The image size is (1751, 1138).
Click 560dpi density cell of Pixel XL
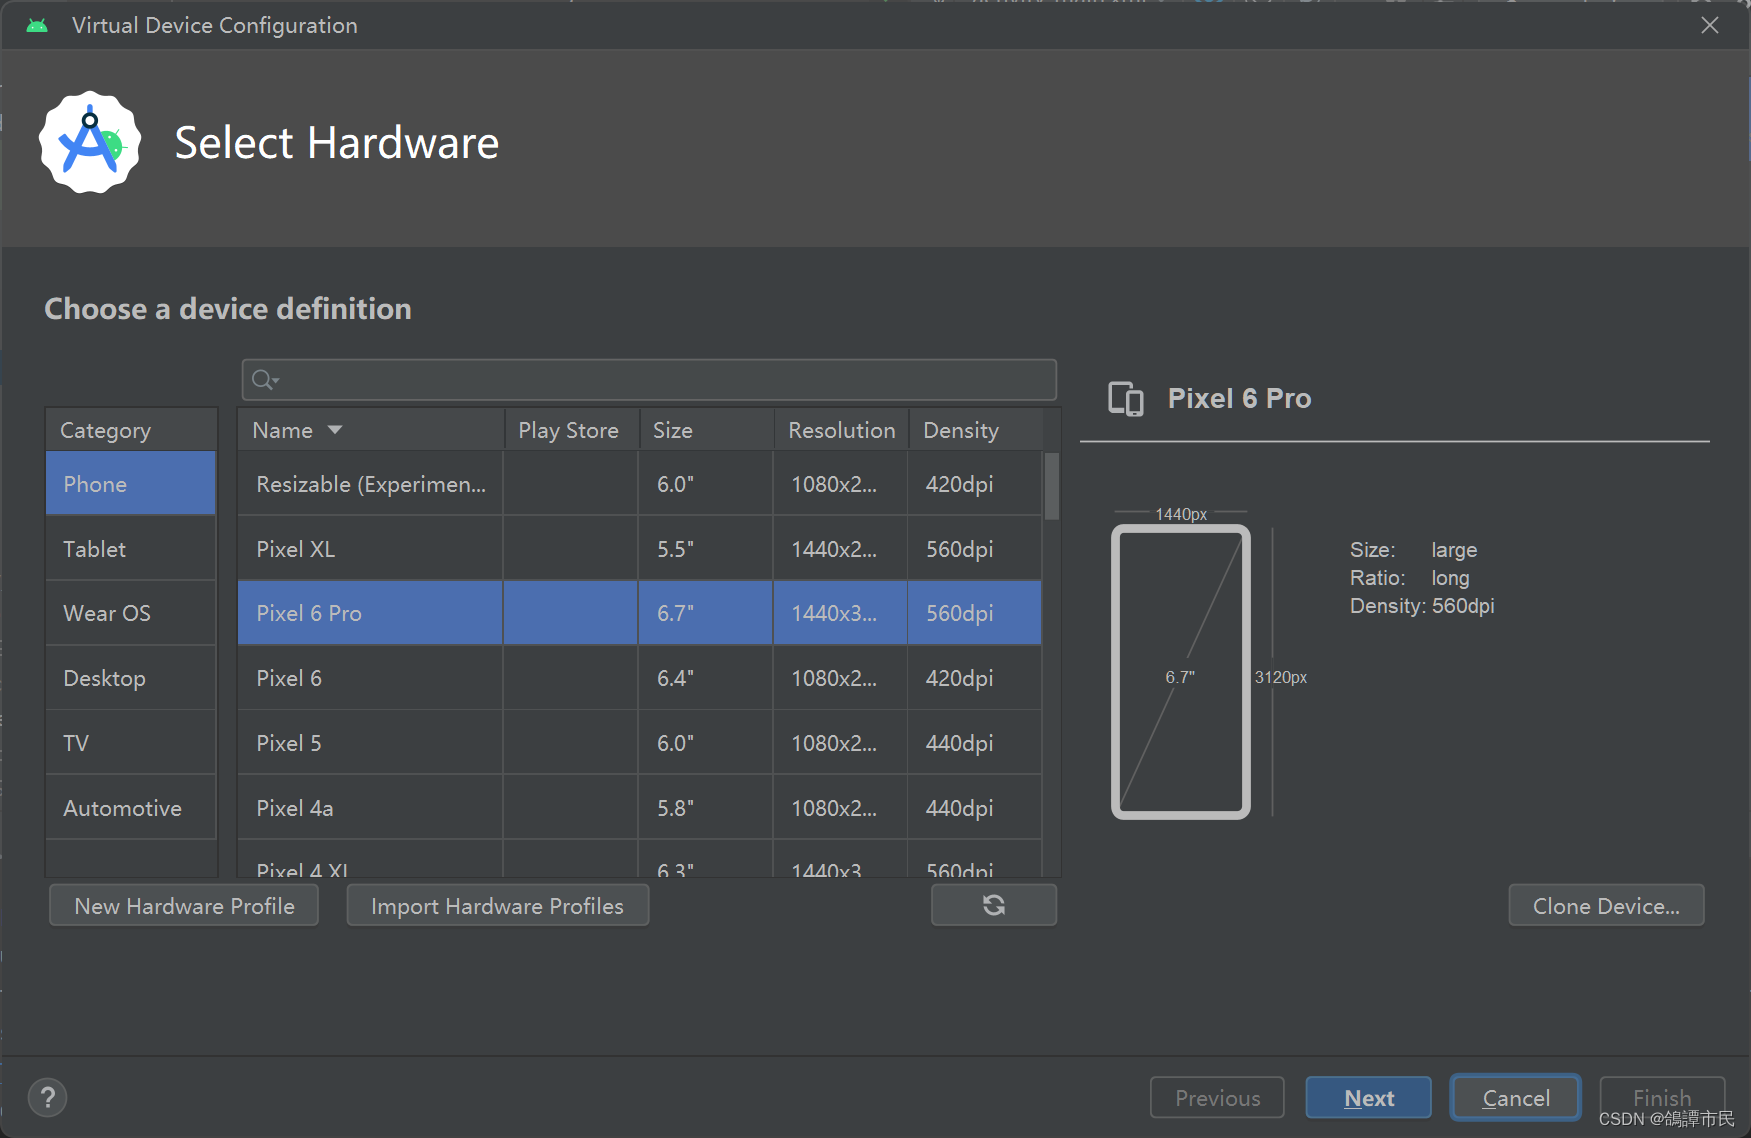pyautogui.click(x=975, y=549)
